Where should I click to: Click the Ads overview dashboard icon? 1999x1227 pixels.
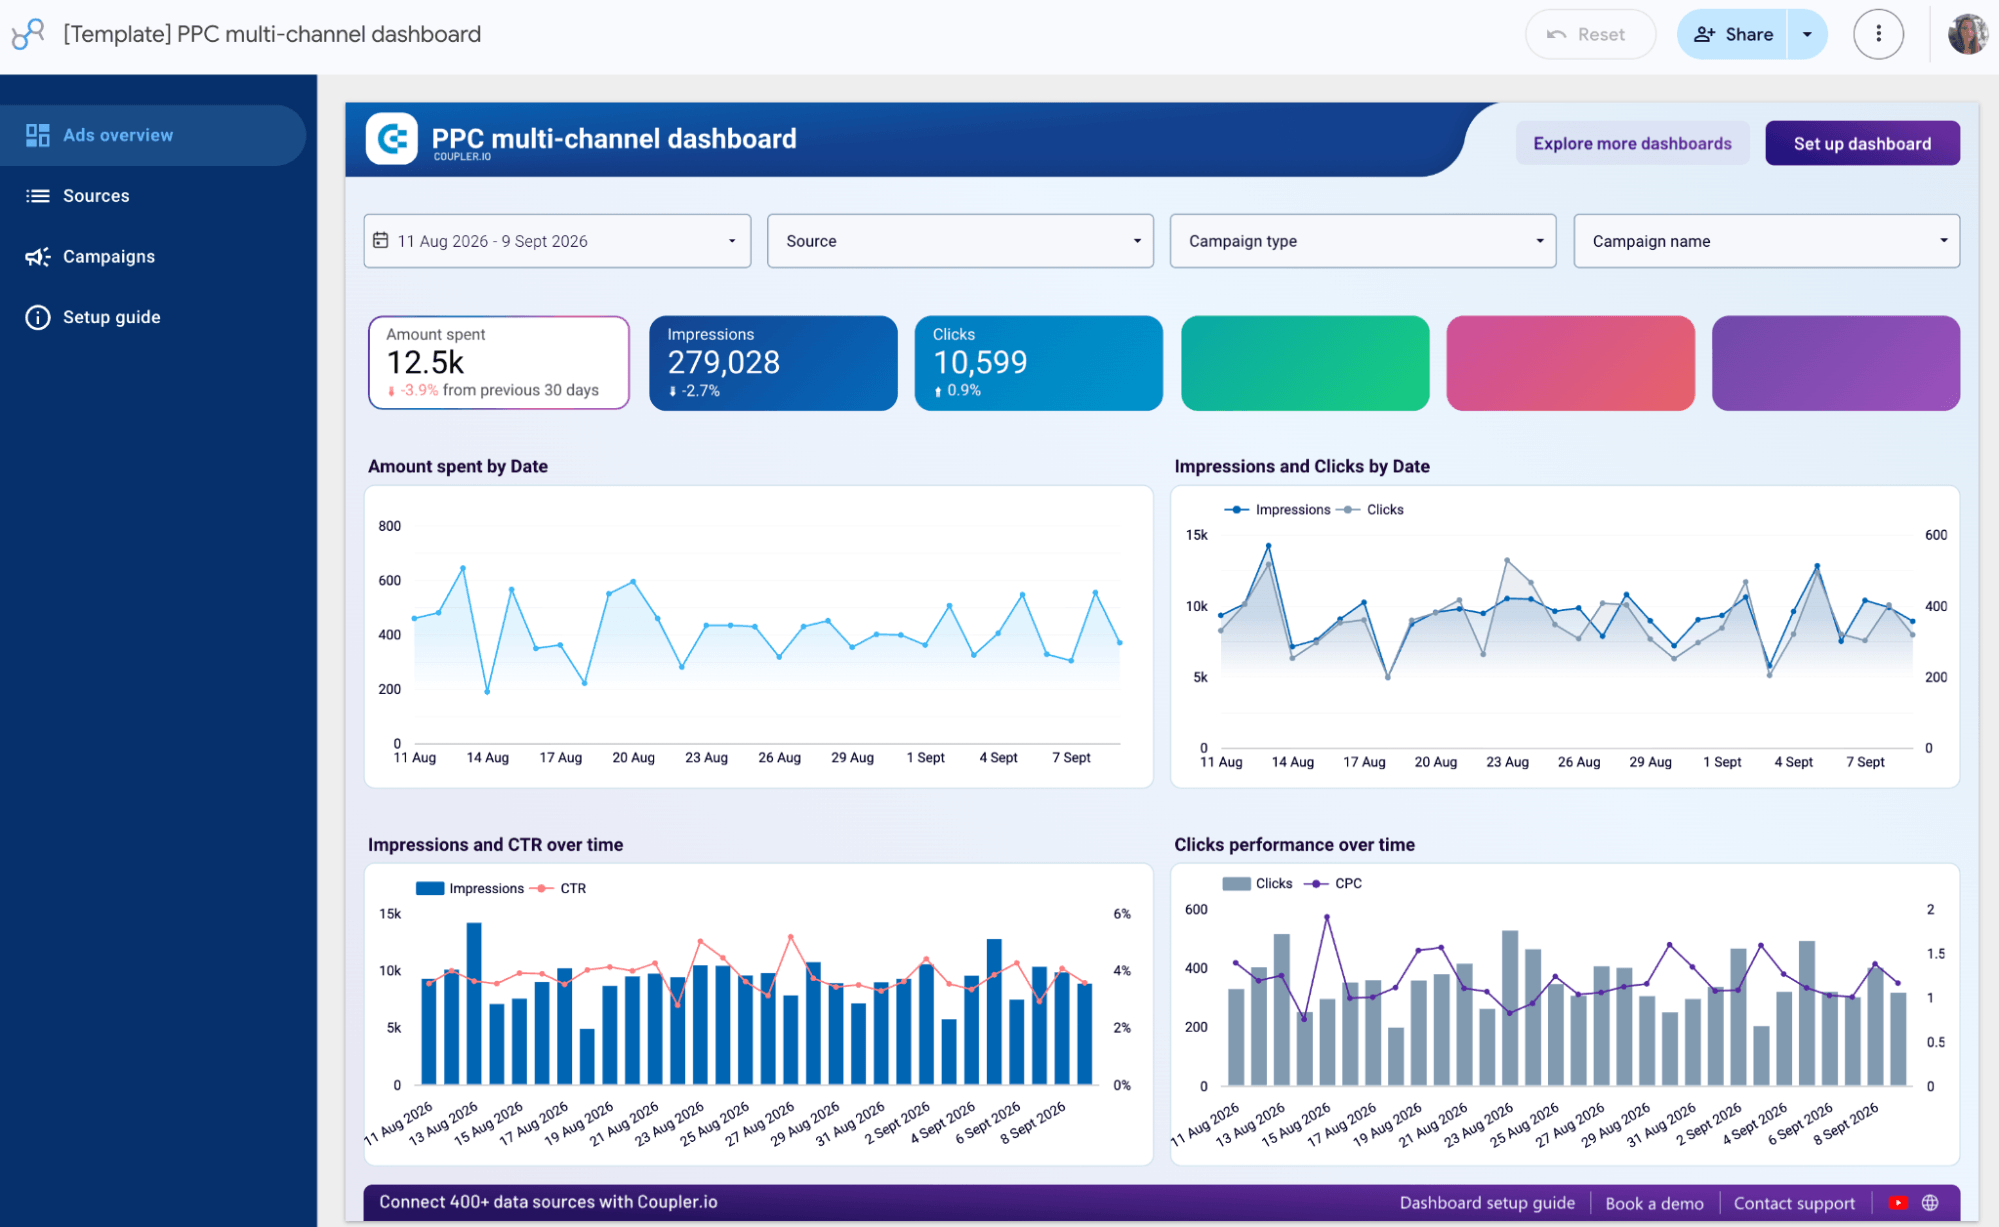[x=38, y=135]
